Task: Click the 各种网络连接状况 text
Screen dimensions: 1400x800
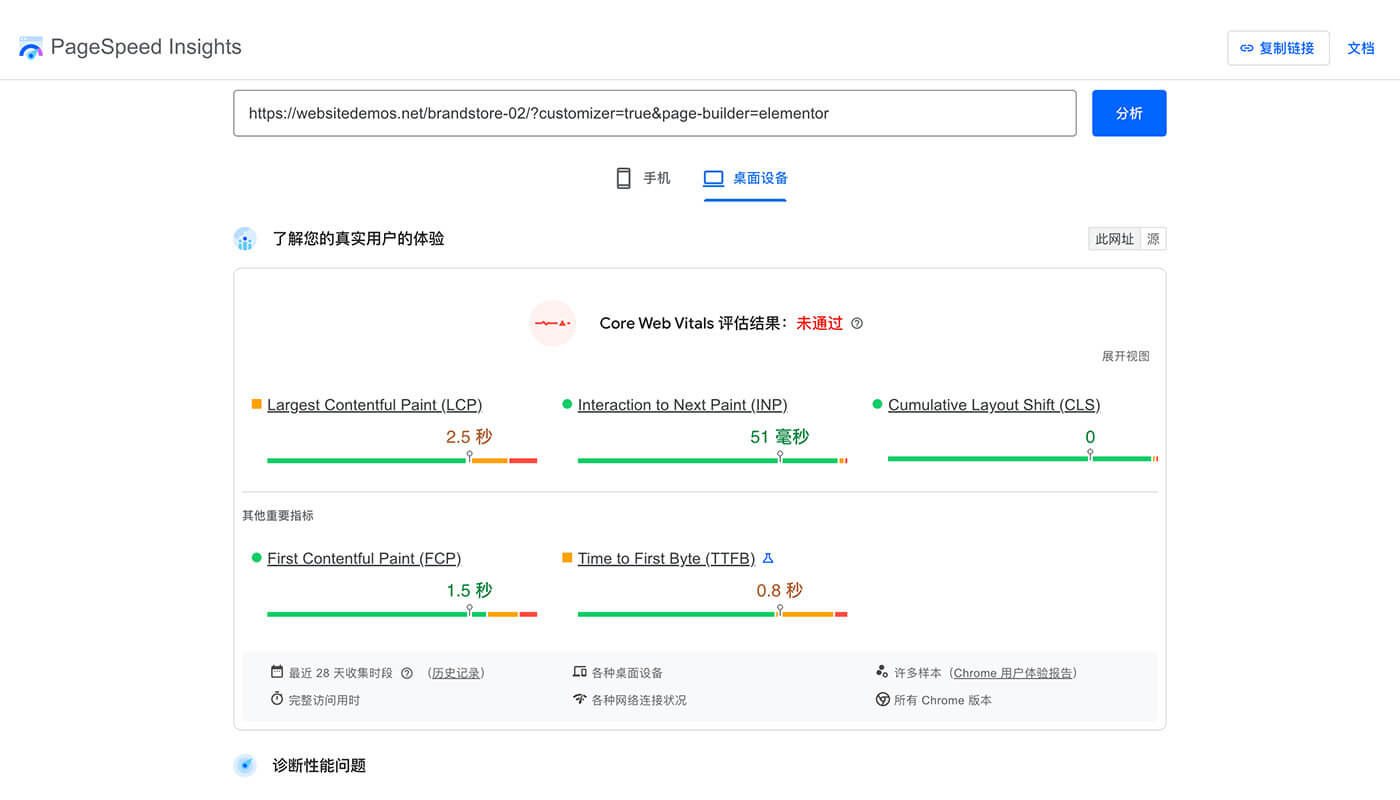Action: (x=639, y=700)
